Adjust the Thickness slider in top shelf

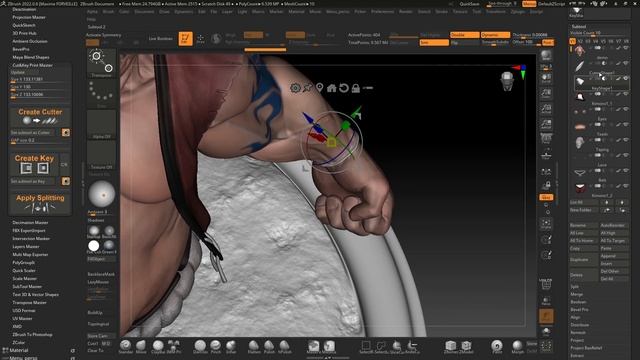[533, 35]
